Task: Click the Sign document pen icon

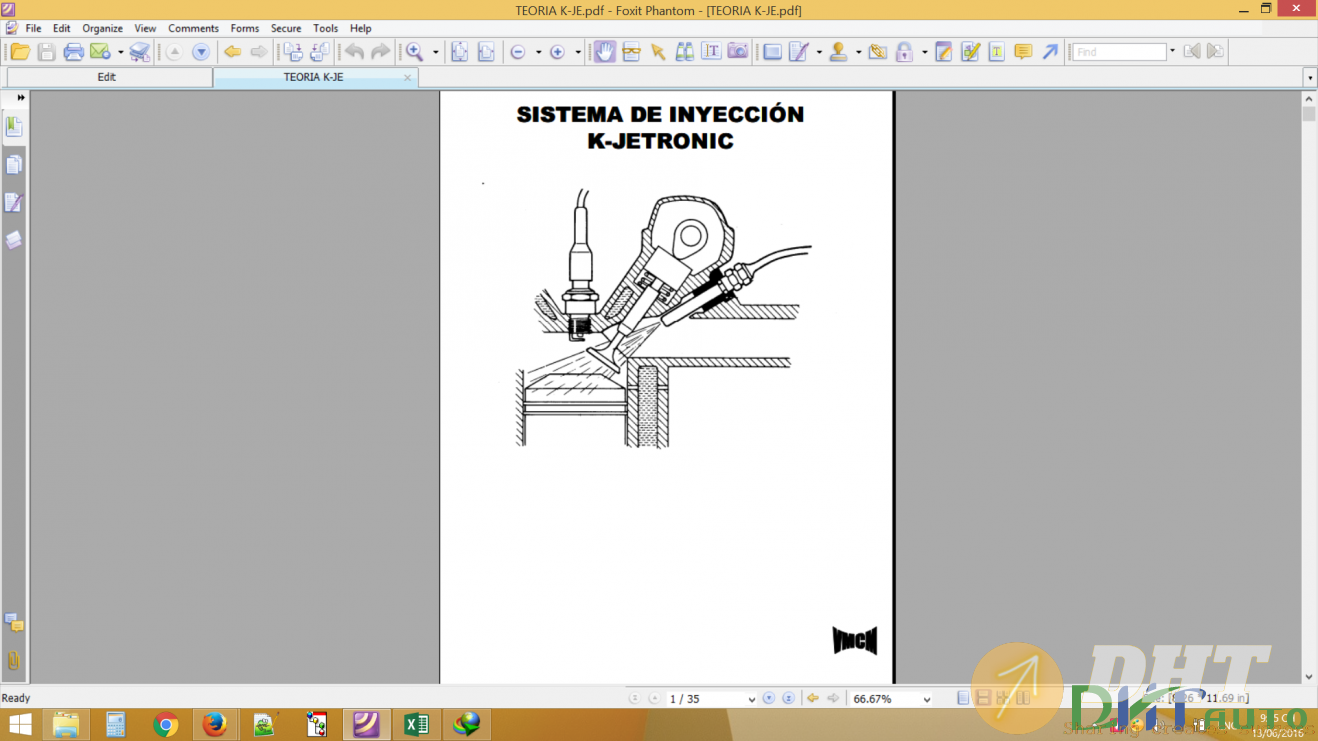Action: tap(799, 52)
